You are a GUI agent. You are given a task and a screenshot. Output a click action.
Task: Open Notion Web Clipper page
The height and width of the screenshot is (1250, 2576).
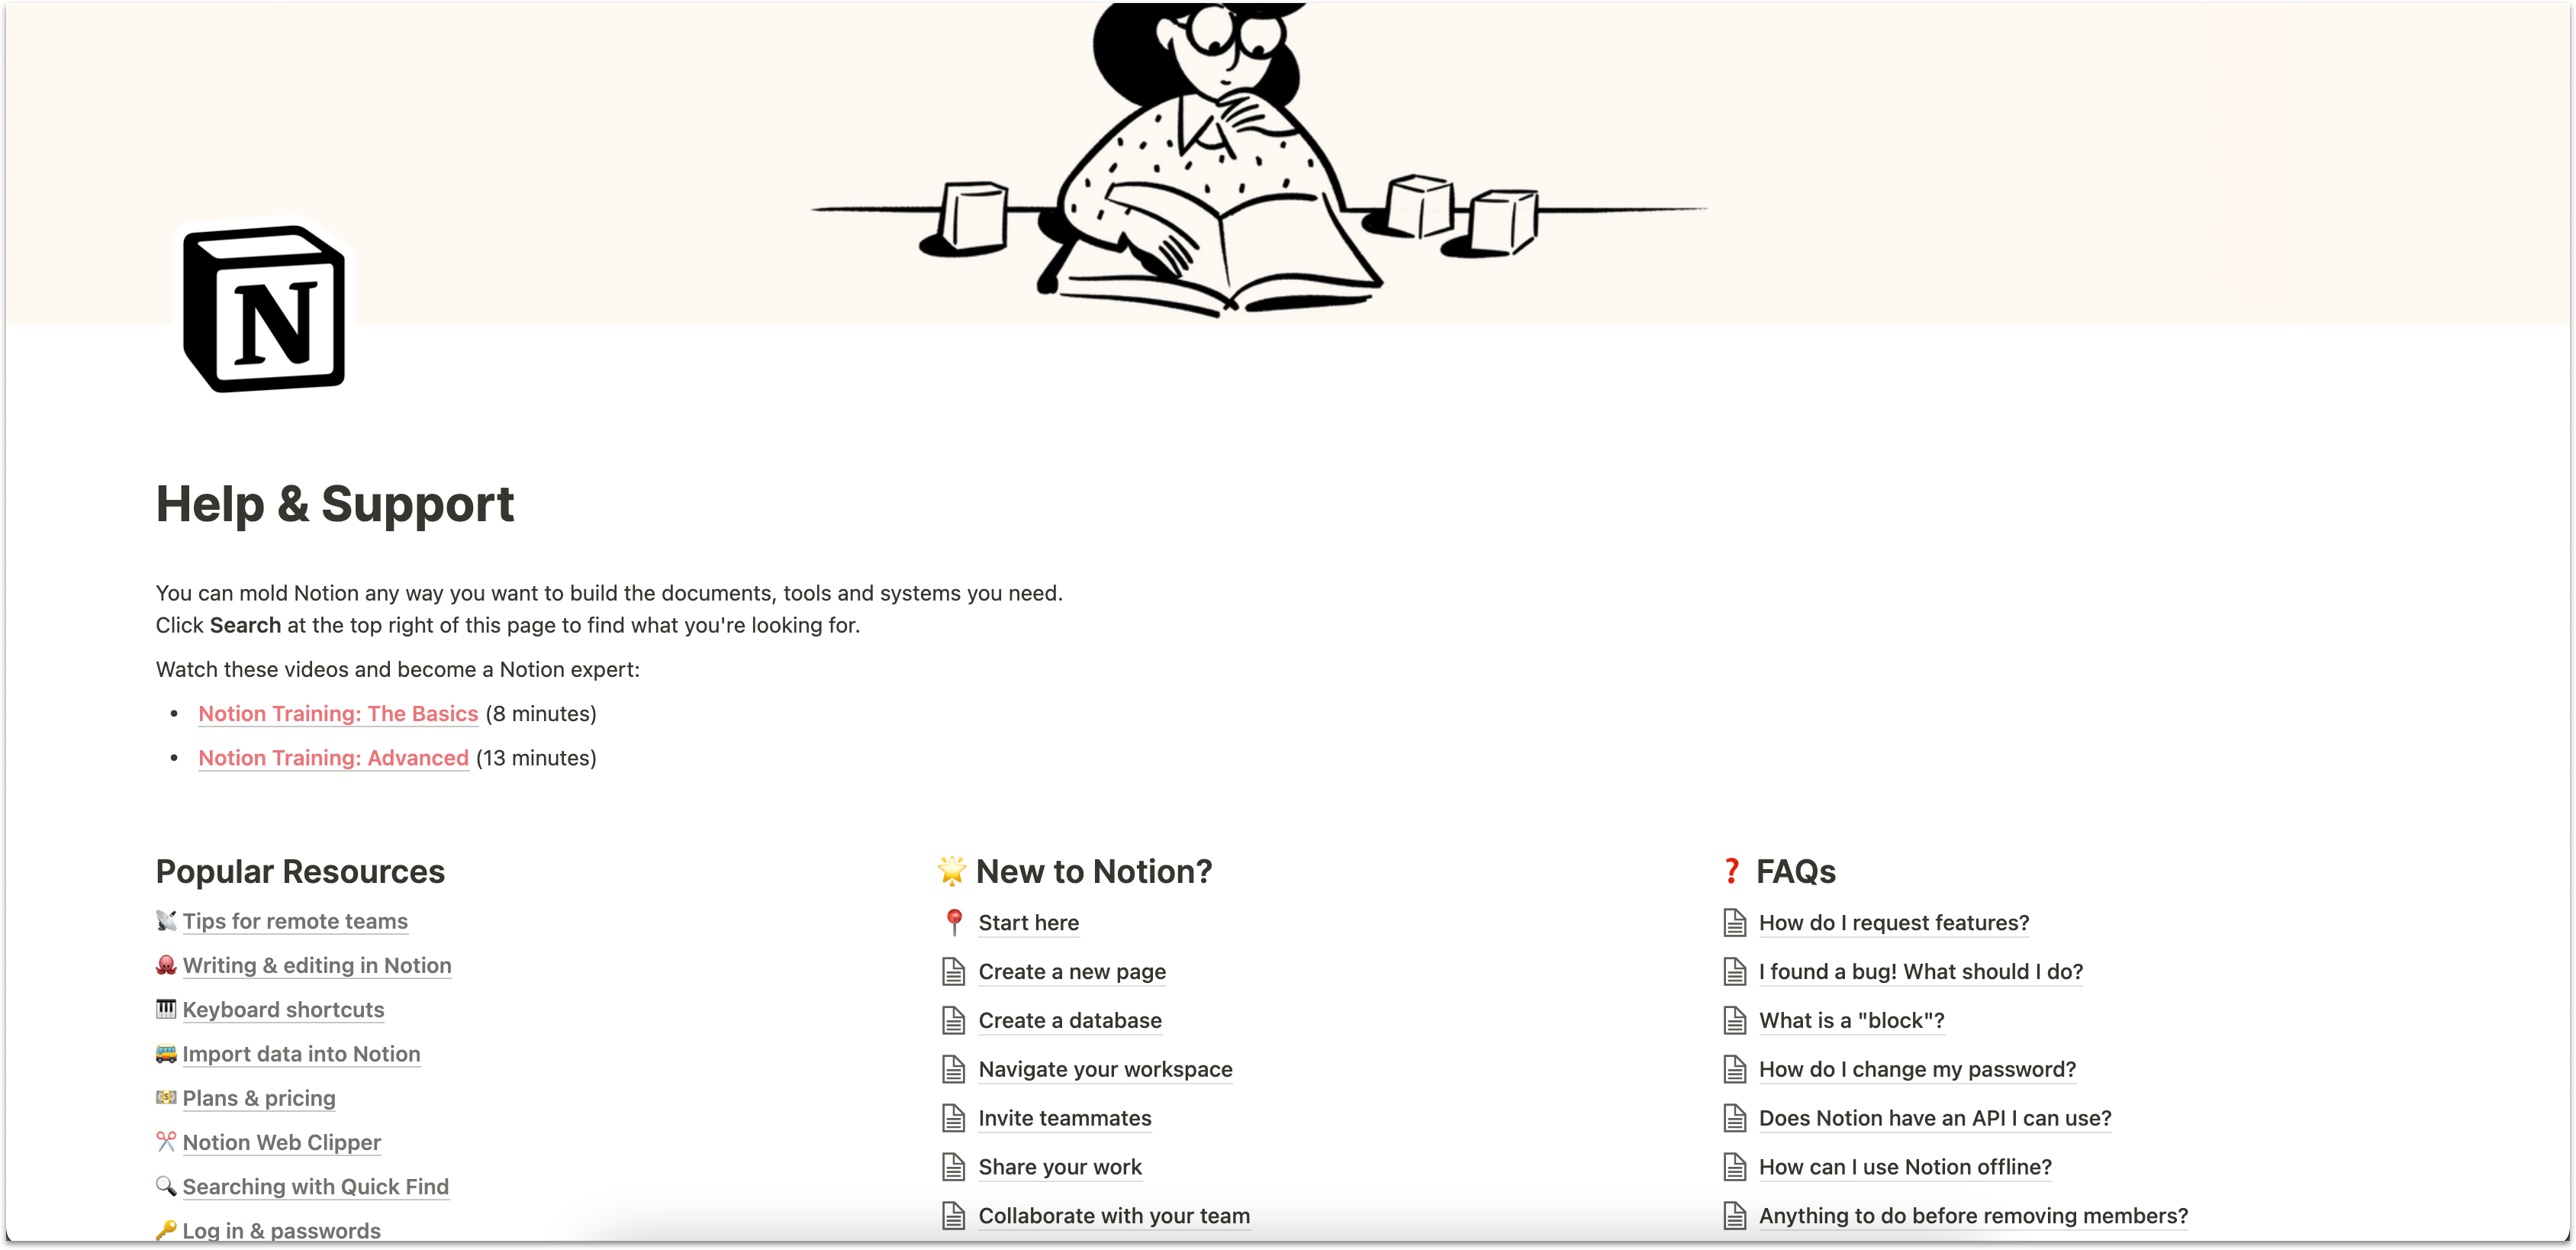point(281,1140)
